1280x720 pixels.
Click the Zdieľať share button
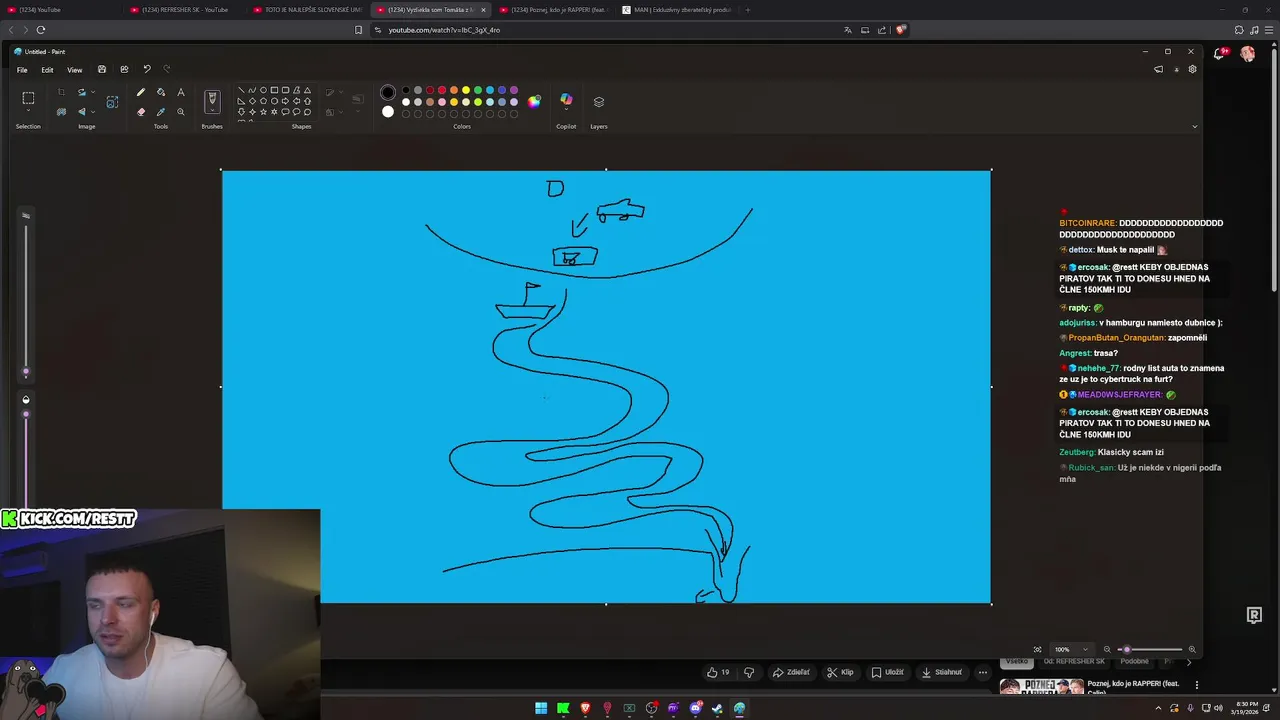pyautogui.click(x=791, y=672)
